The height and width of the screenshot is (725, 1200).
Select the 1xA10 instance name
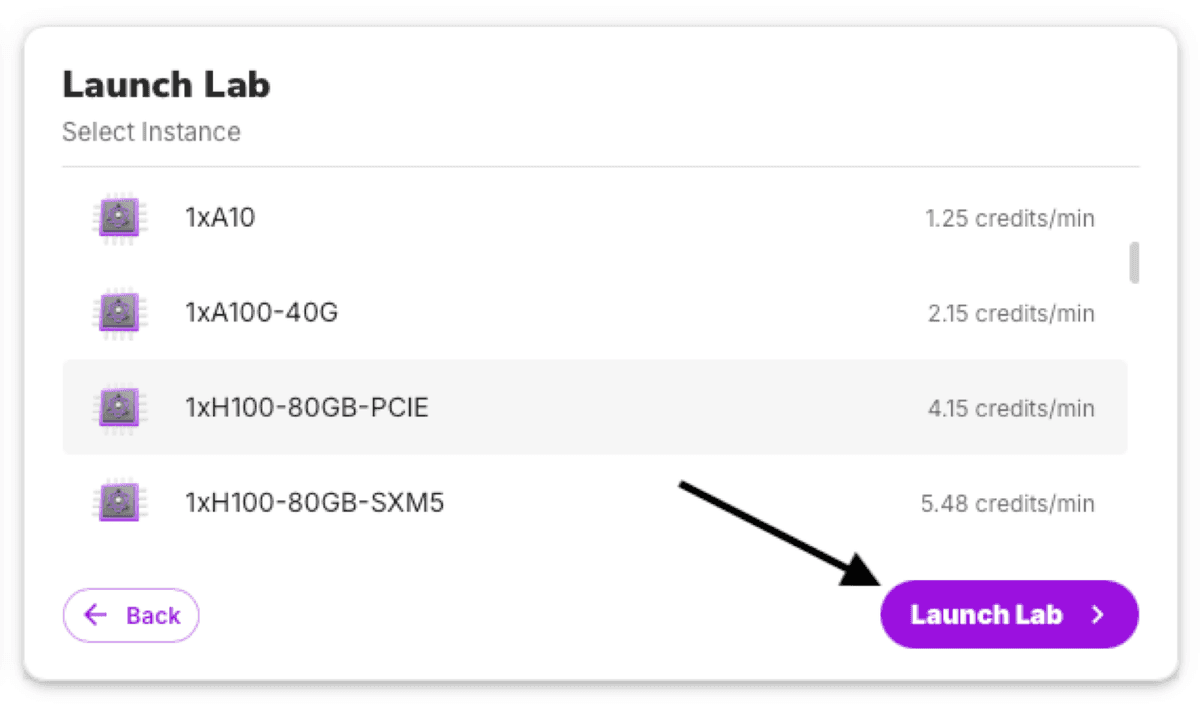tap(220, 217)
